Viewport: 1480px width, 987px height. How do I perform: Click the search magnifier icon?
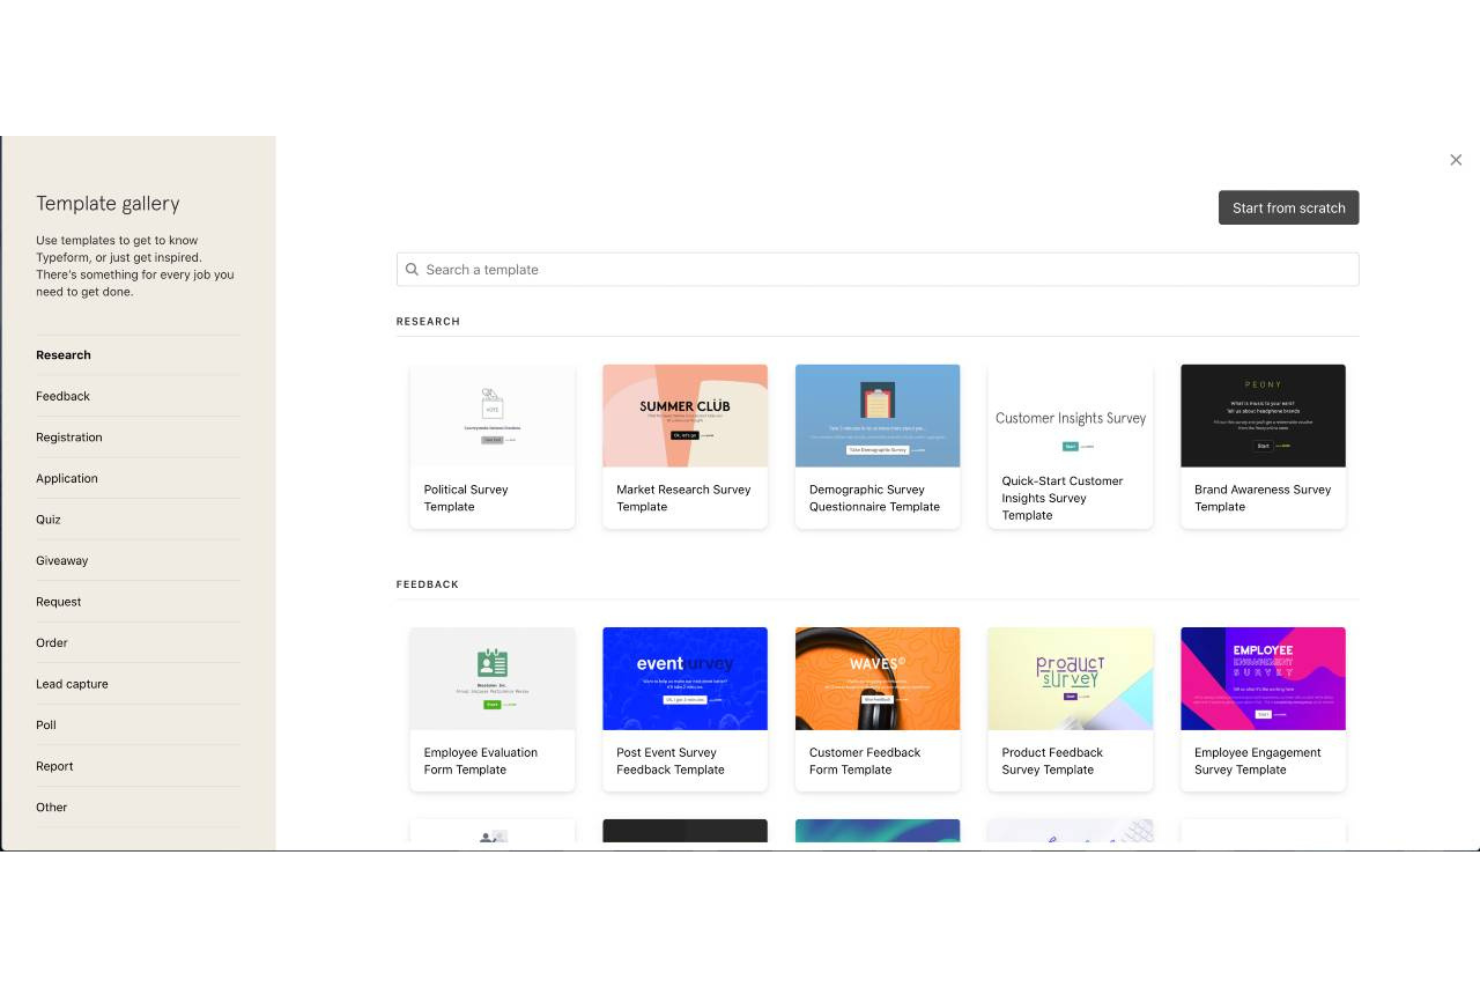point(412,269)
